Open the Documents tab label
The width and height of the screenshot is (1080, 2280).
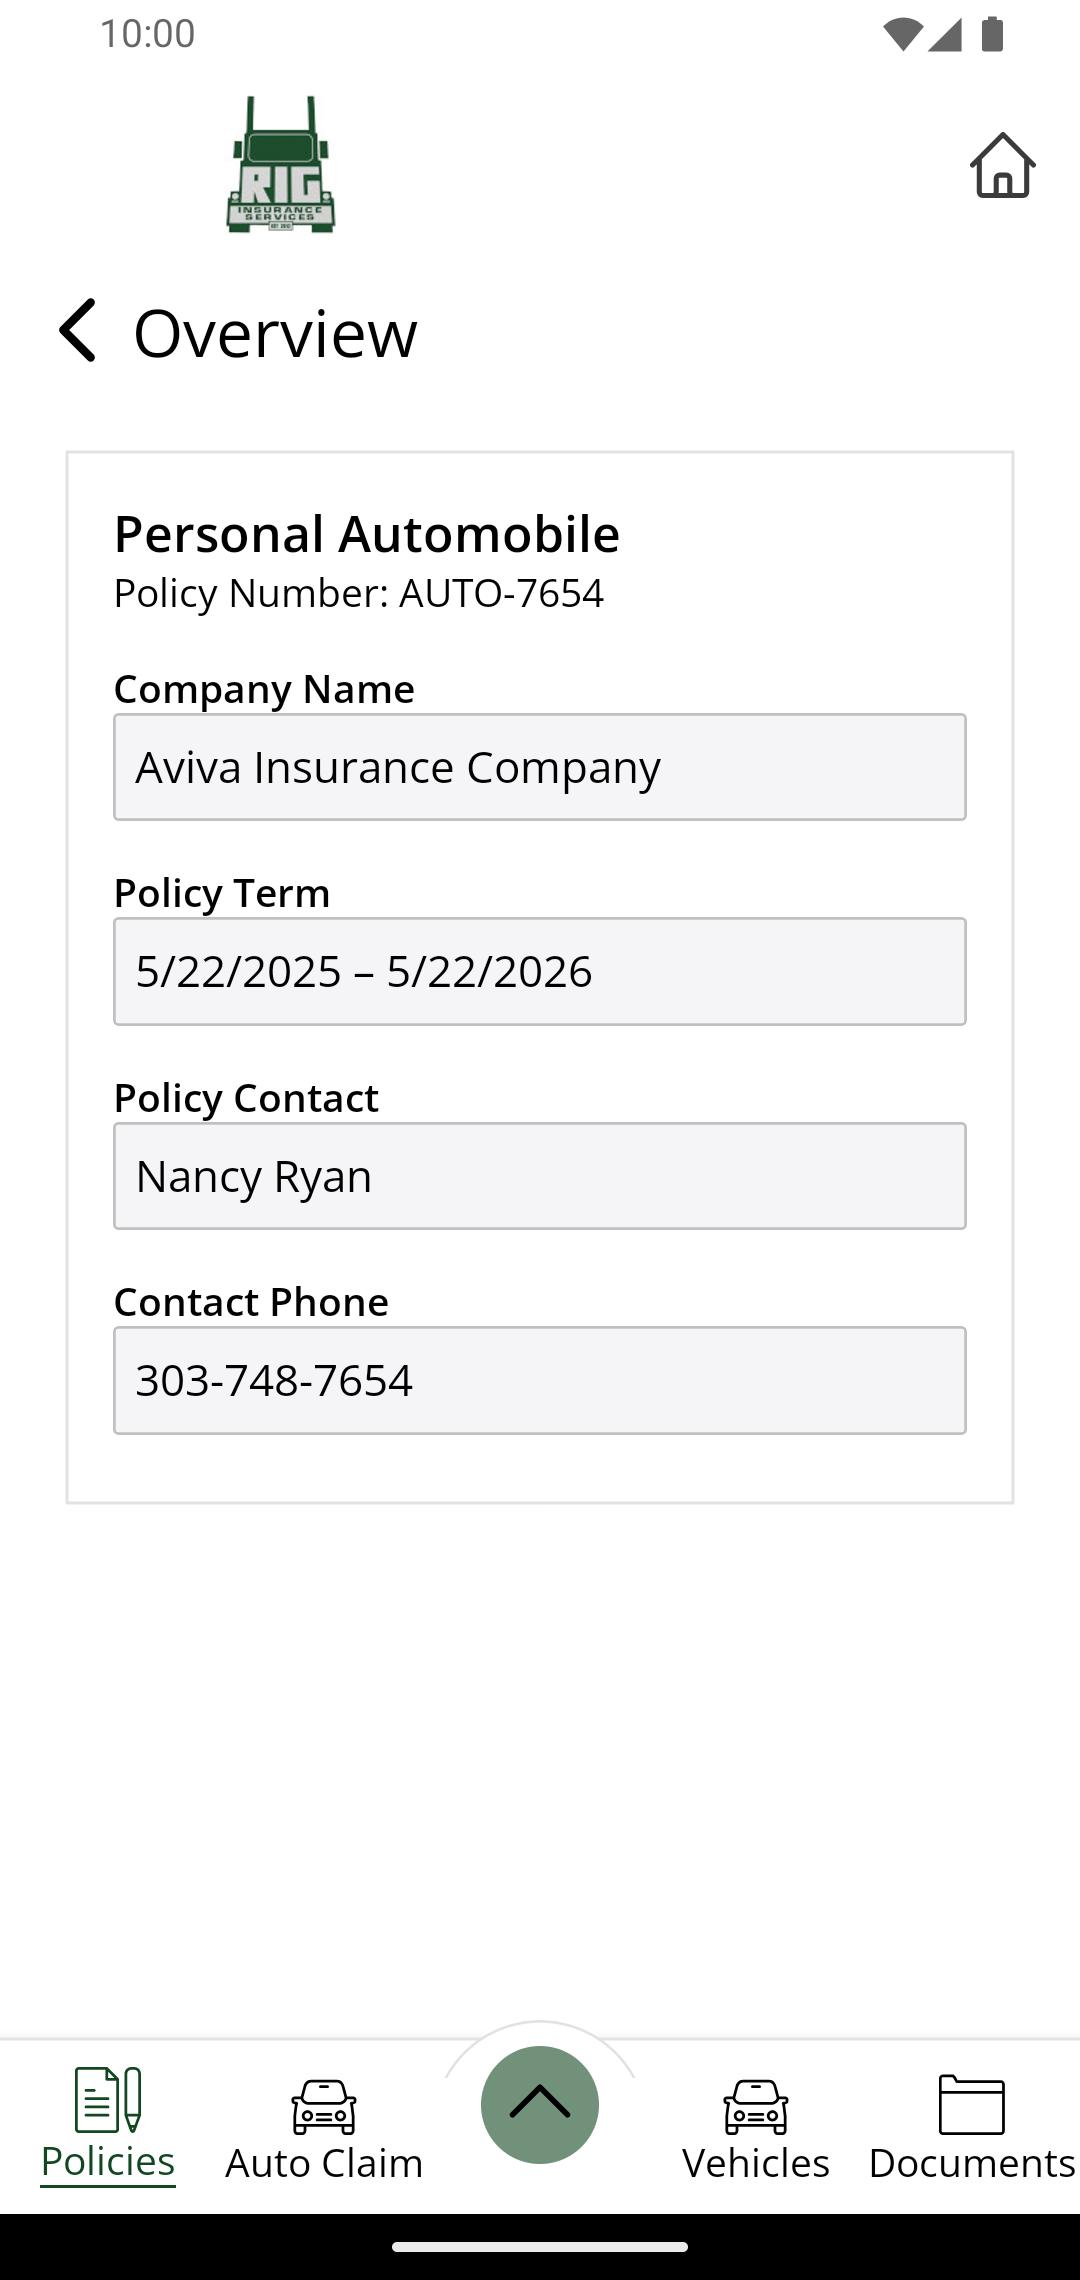click(x=971, y=2163)
